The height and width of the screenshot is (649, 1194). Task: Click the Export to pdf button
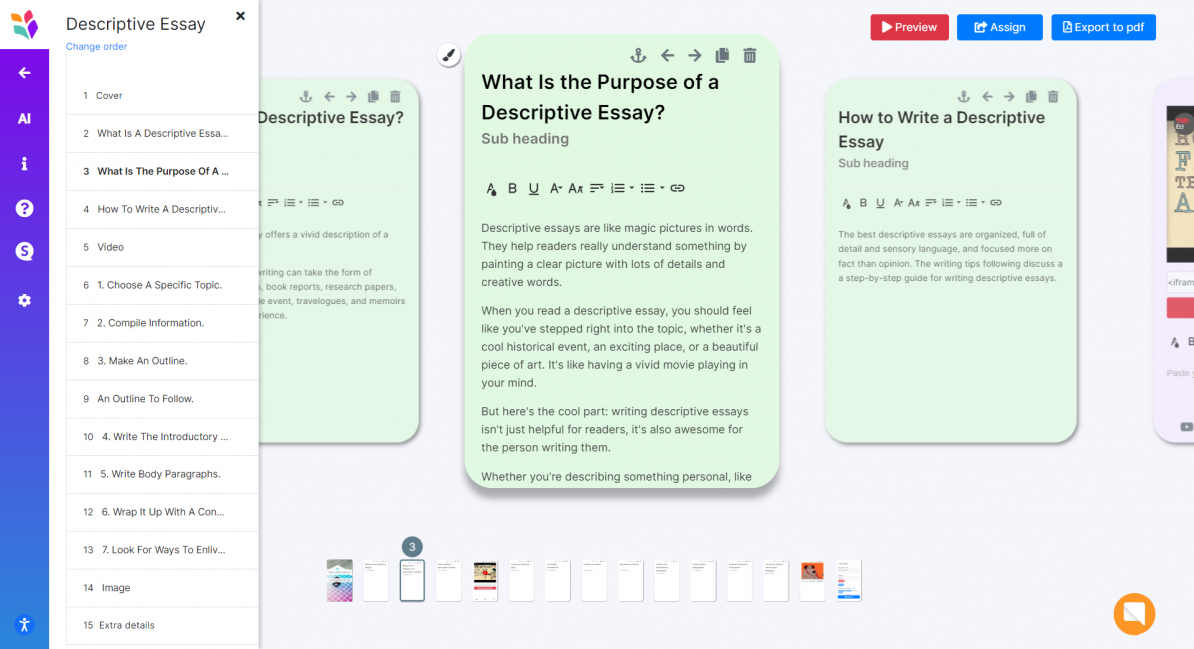1103,27
